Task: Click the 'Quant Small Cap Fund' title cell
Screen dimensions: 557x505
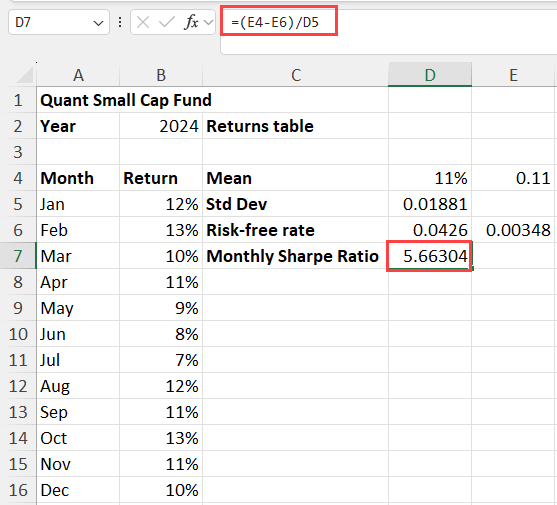Action: (x=126, y=100)
